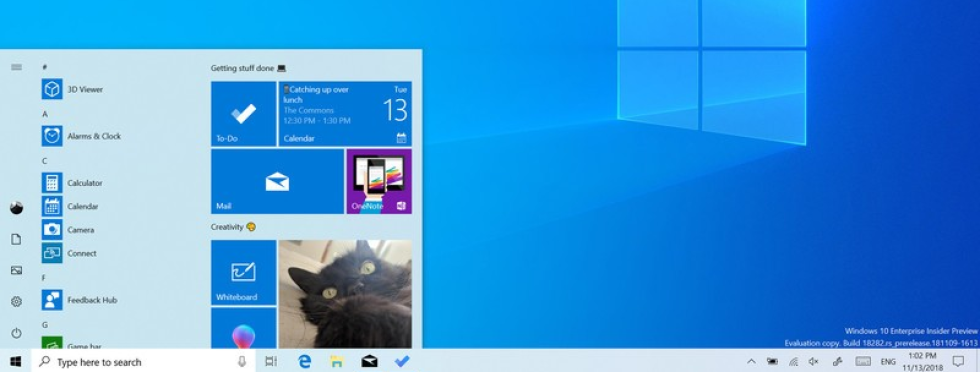Image resolution: width=980 pixels, height=372 pixels.
Task: Open the To-Do tile
Action: (x=243, y=114)
